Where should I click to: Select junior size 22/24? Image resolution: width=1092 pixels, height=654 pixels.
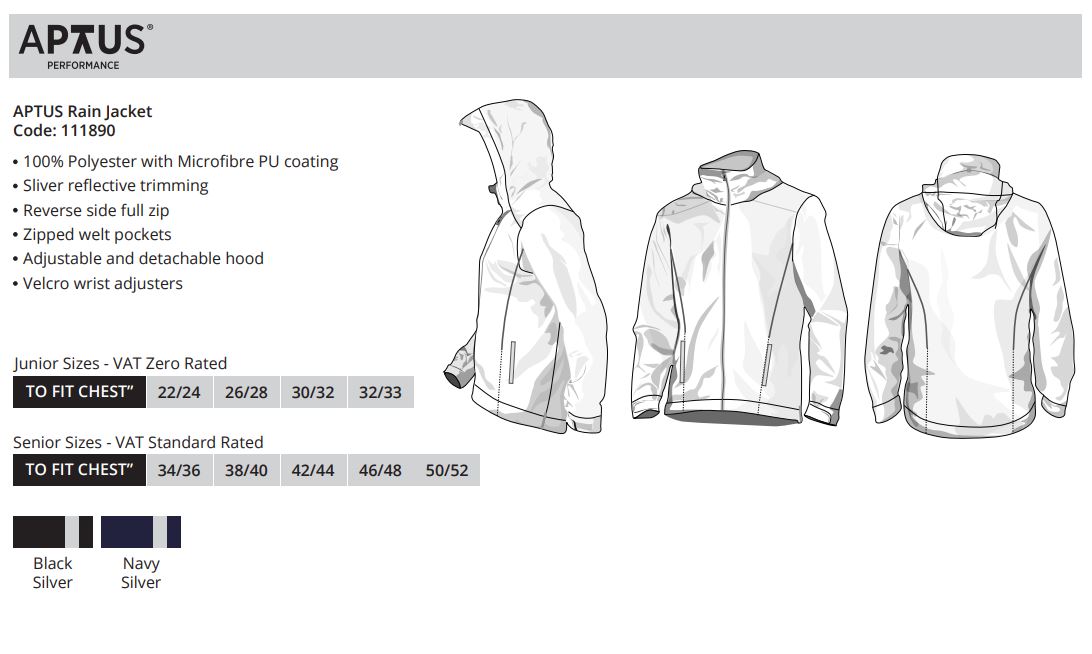tap(179, 392)
